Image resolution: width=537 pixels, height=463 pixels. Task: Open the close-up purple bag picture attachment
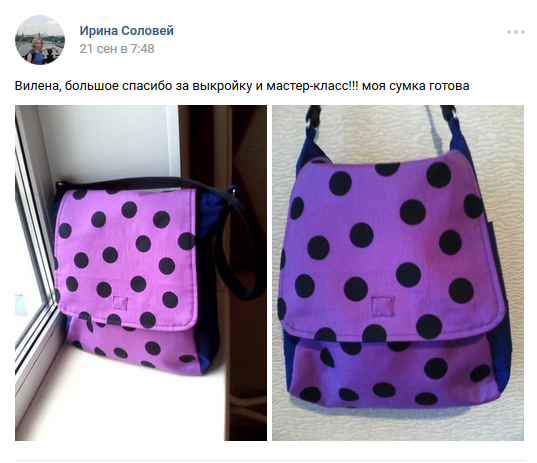point(398,273)
